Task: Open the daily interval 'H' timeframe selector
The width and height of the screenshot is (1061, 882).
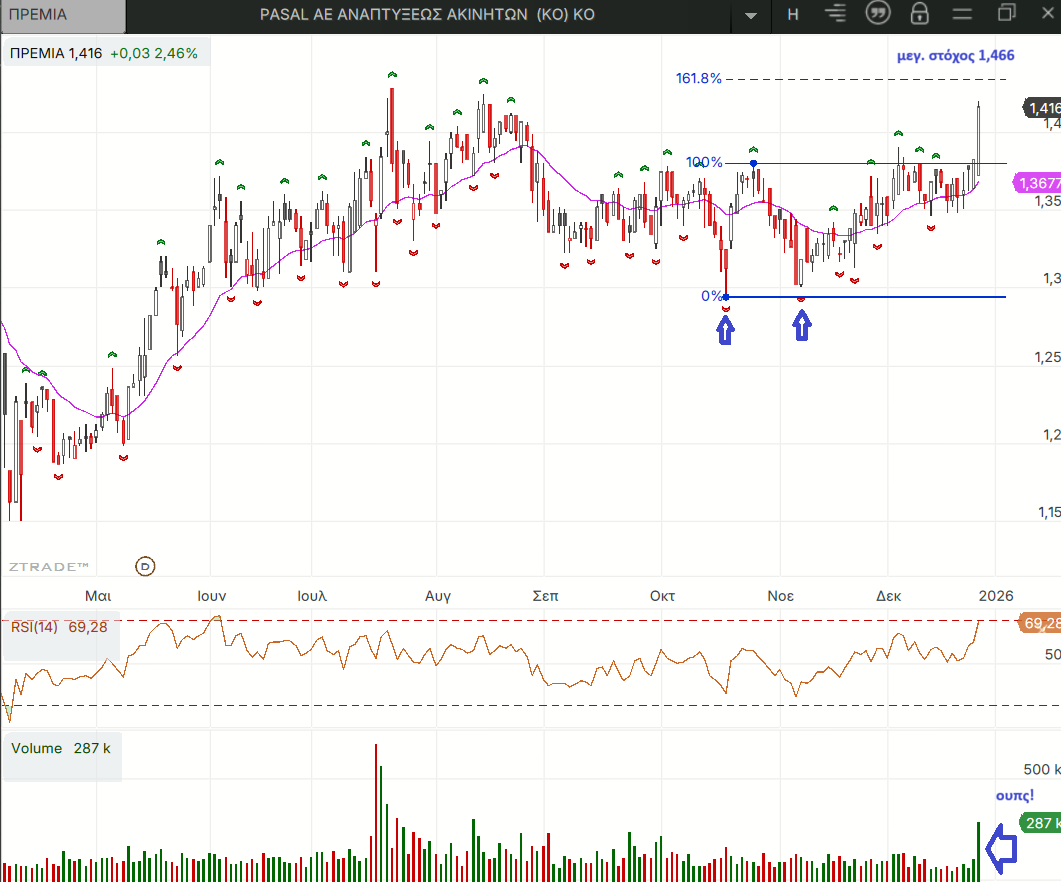Action: pyautogui.click(x=793, y=14)
